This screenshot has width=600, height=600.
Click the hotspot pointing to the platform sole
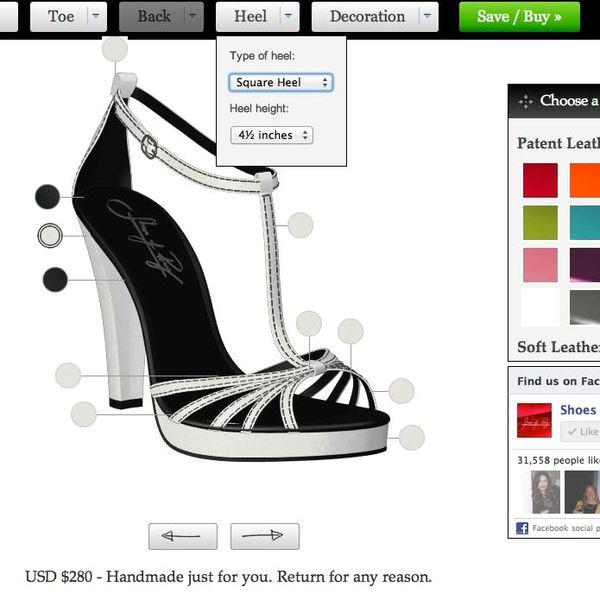pyautogui.click(x=411, y=437)
